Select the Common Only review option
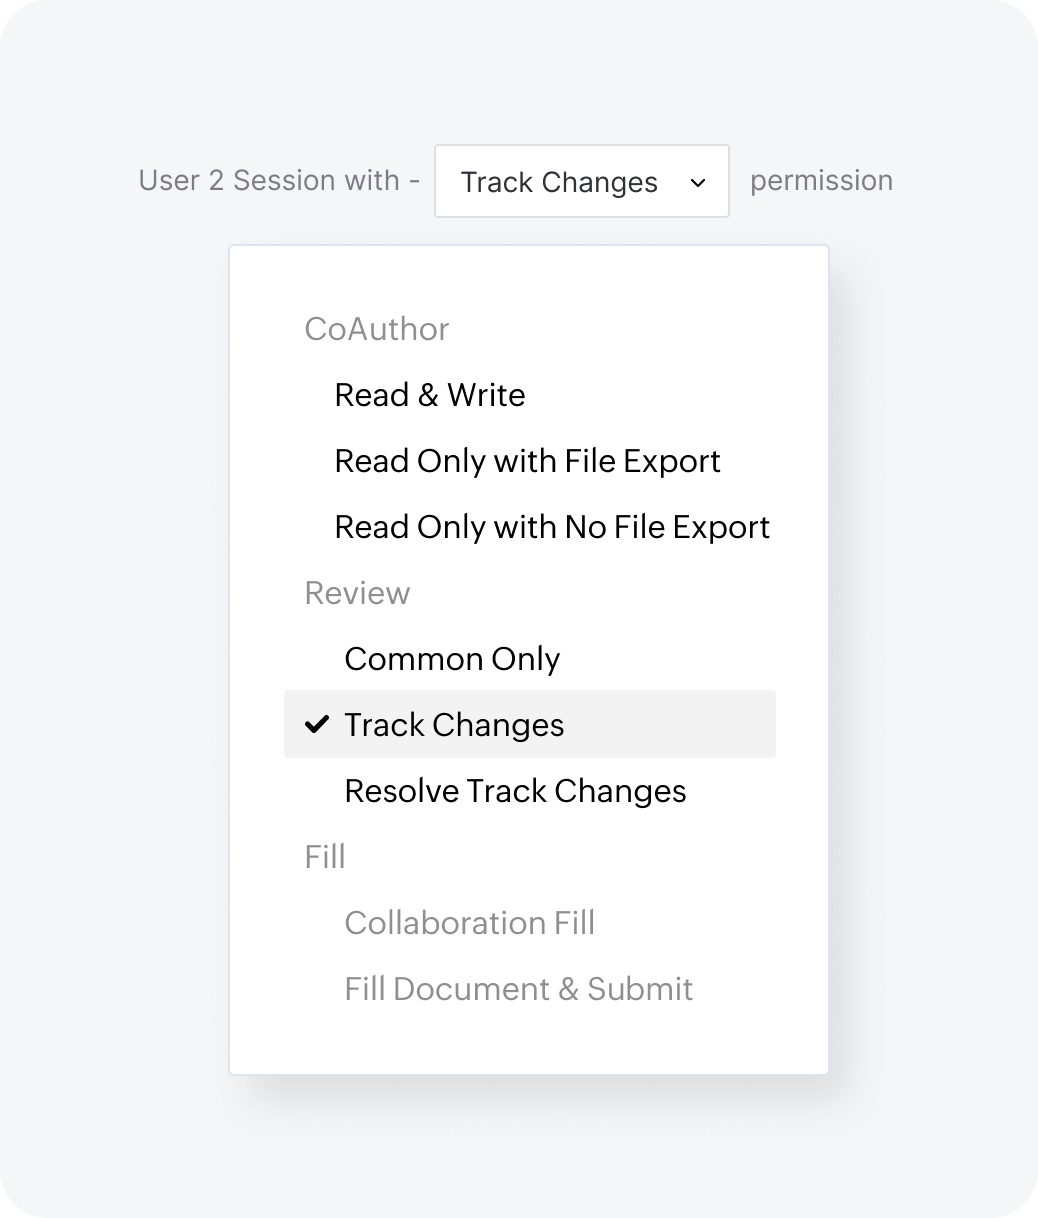The image size is (1038, 1218). click(x=452, y=659)
